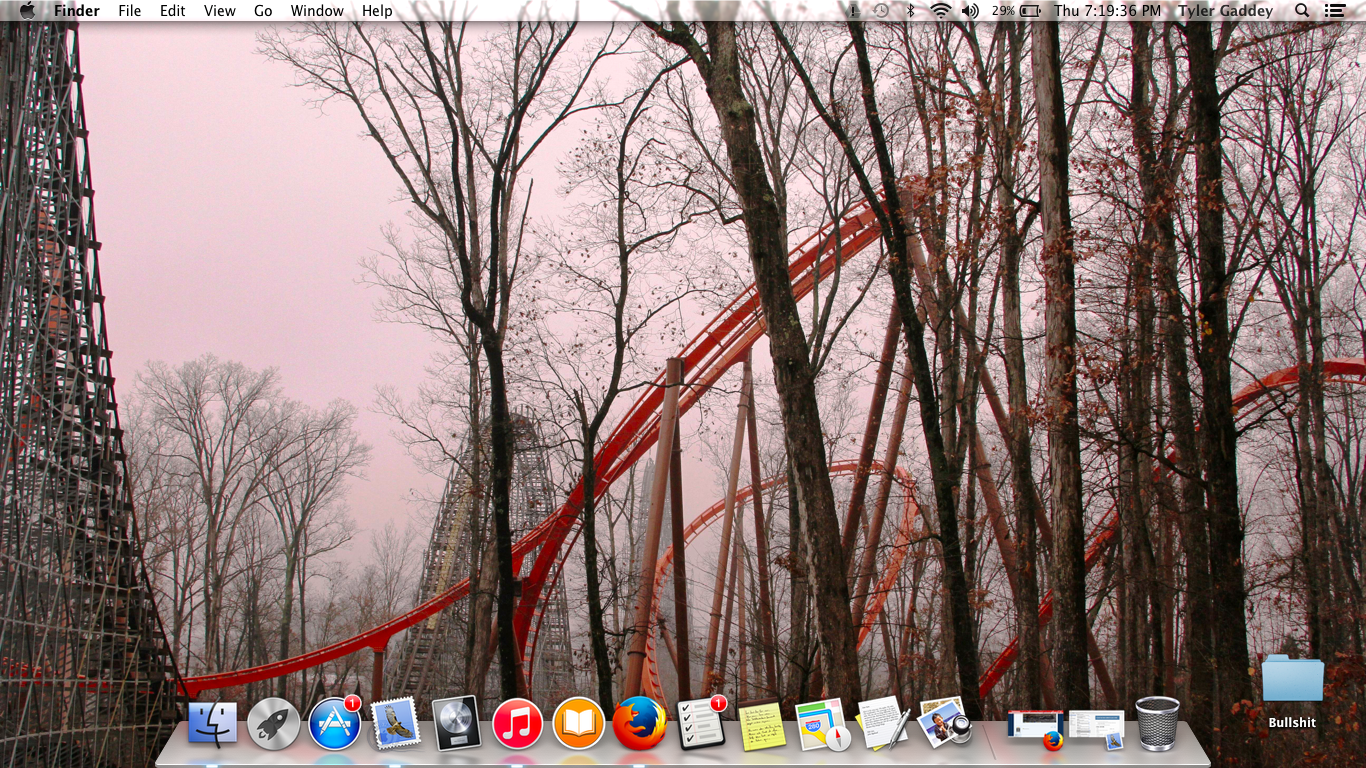The width and height of the screenshot is (1366, 768).
Task: Open the File menu
Action: [130, 11]
